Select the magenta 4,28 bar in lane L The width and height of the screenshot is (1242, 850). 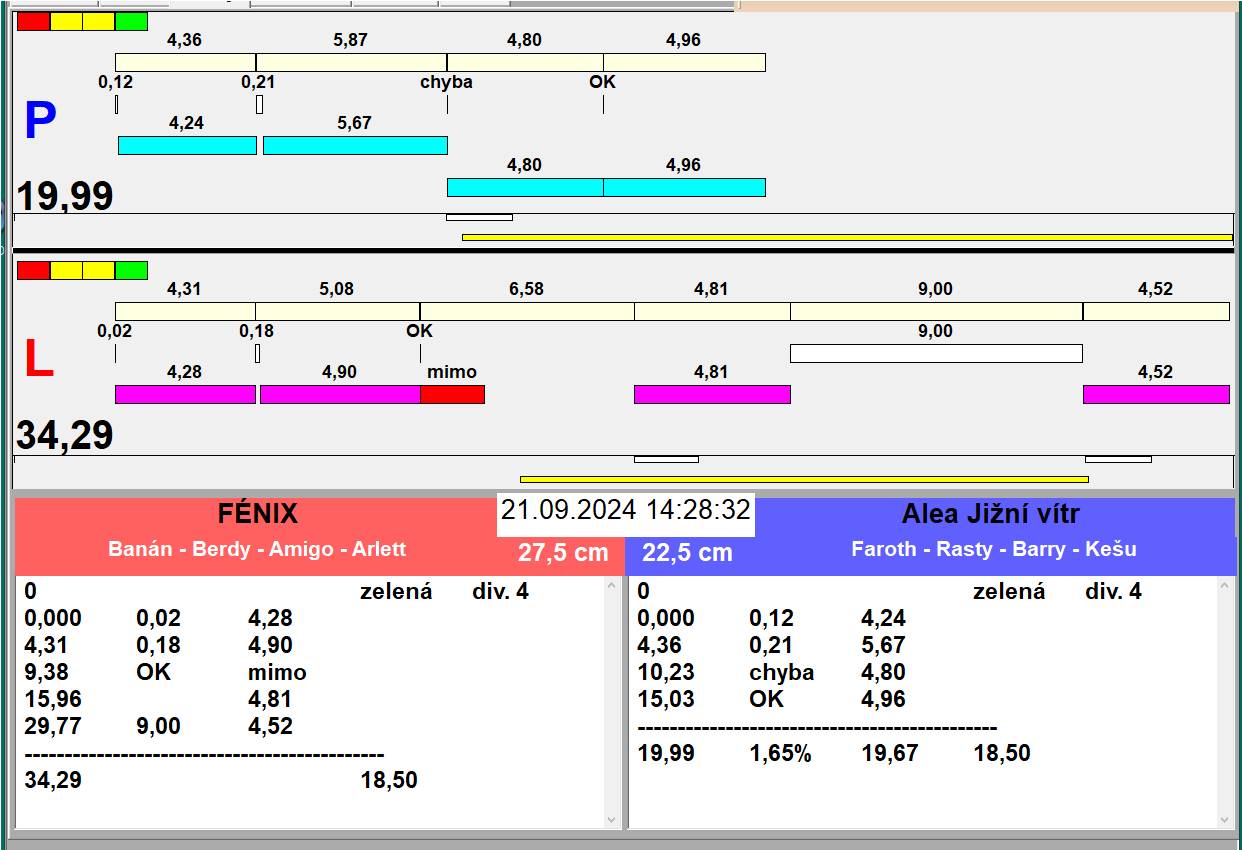185,394
